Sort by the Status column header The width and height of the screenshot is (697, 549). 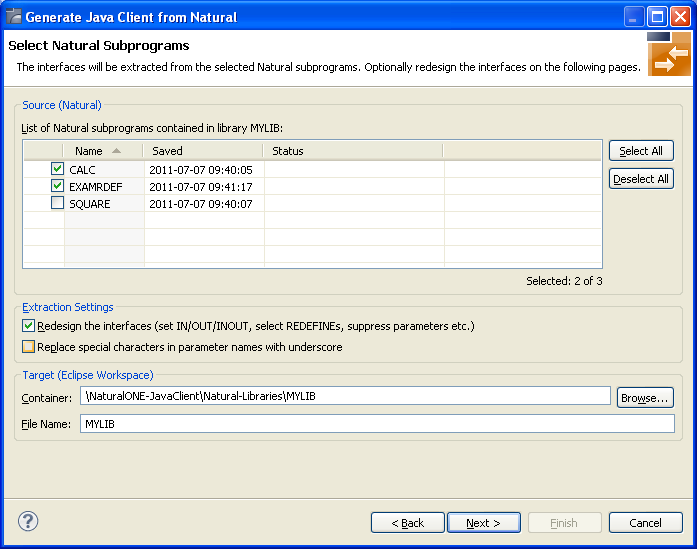pos(353,151)
